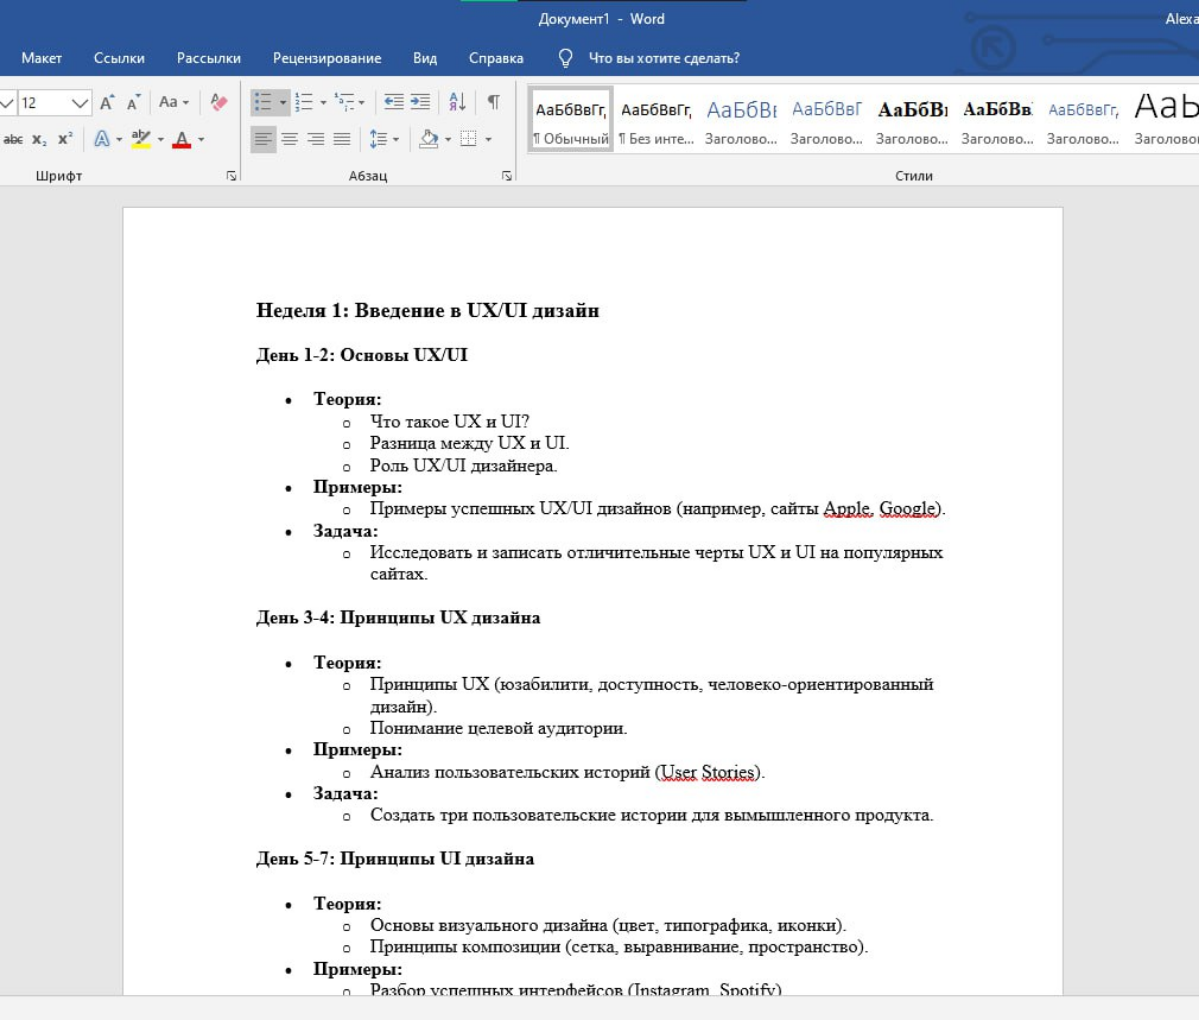Increase paragraph indent
1199x1020 pixels.
point(420,102)
